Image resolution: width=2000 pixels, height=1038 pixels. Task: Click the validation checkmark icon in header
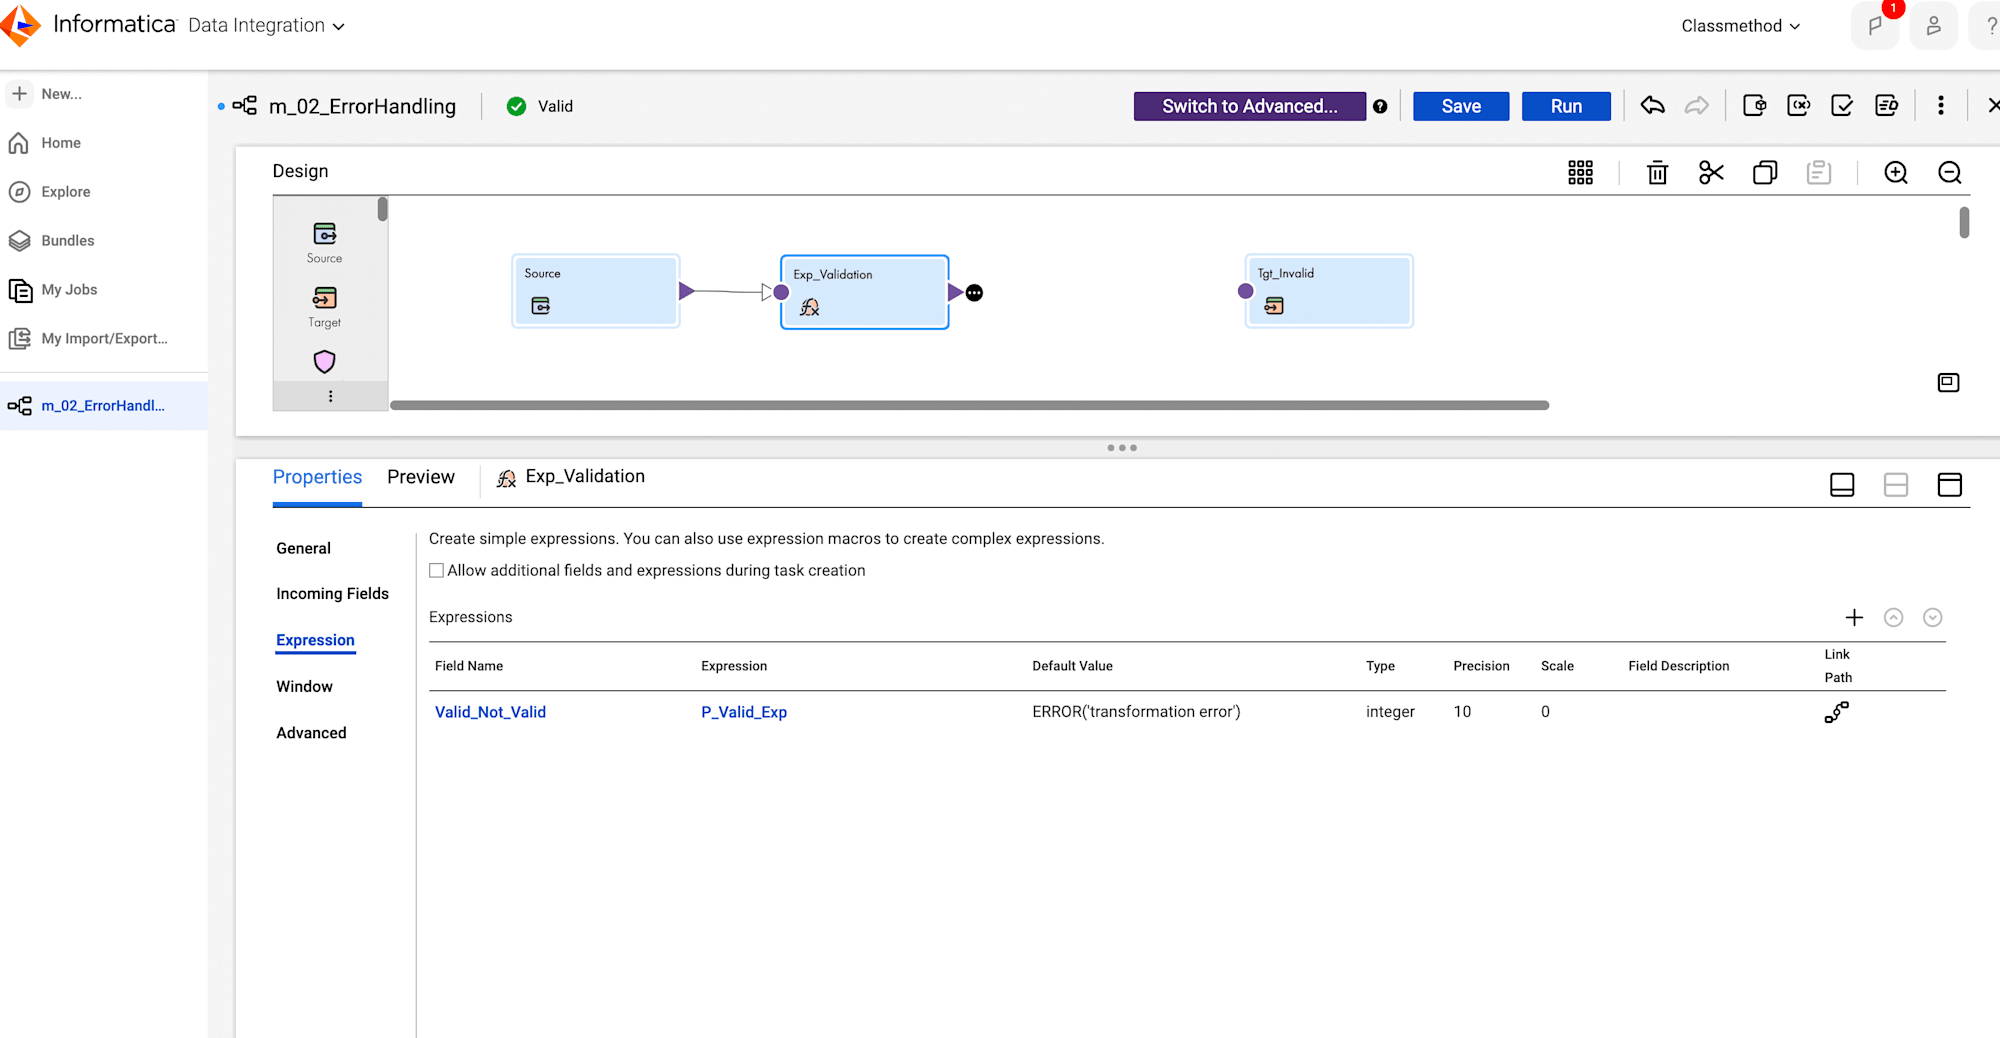[1842, 105]
